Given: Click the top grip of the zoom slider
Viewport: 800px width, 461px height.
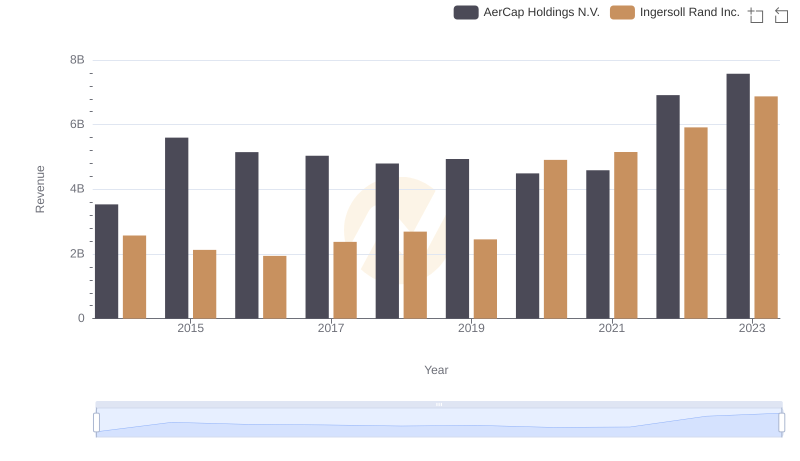Looking at the screenshot, I should pos(439,404).
